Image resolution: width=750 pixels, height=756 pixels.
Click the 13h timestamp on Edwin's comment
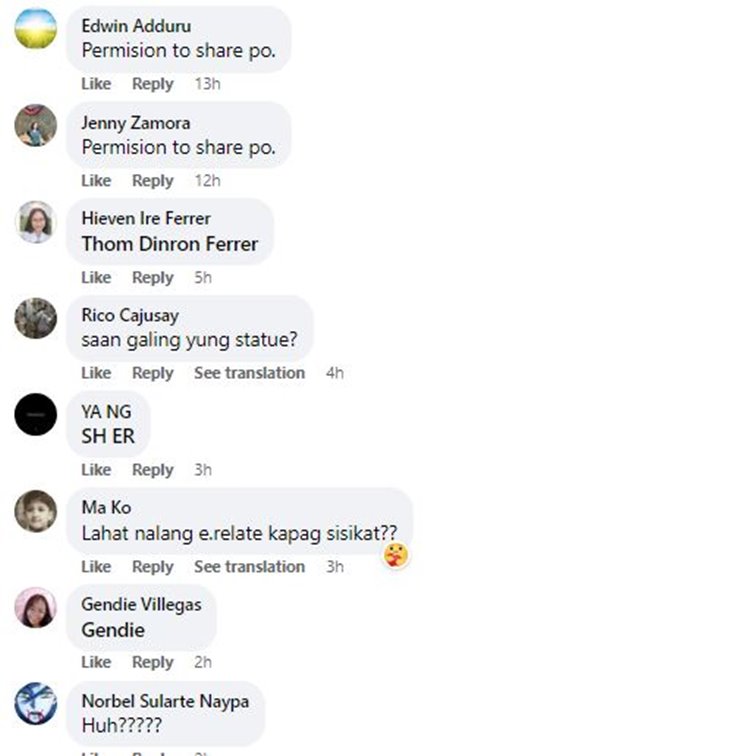(x=208, y=84)
